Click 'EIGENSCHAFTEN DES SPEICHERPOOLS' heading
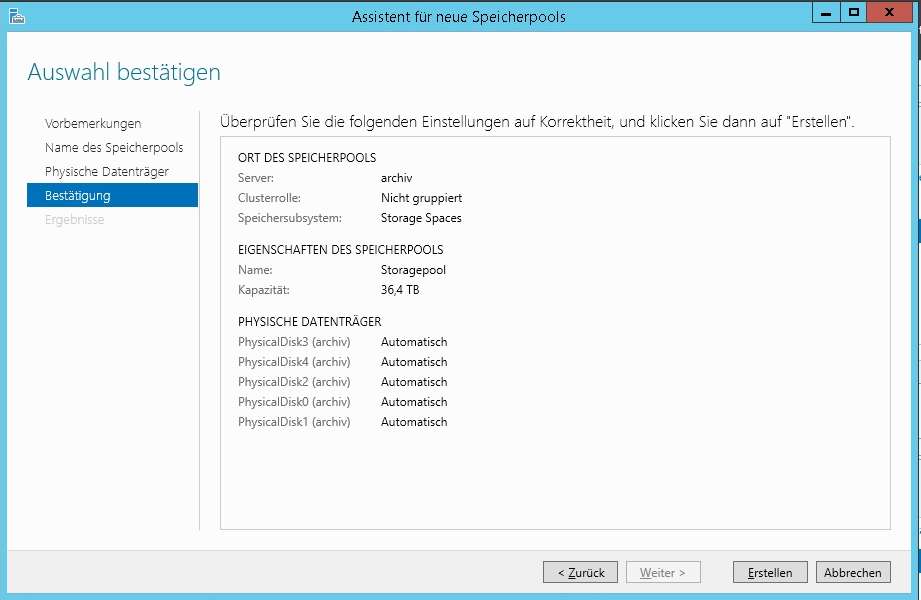Image resolution: width=921 pixels, height=600 pixels. coord(341,250)
